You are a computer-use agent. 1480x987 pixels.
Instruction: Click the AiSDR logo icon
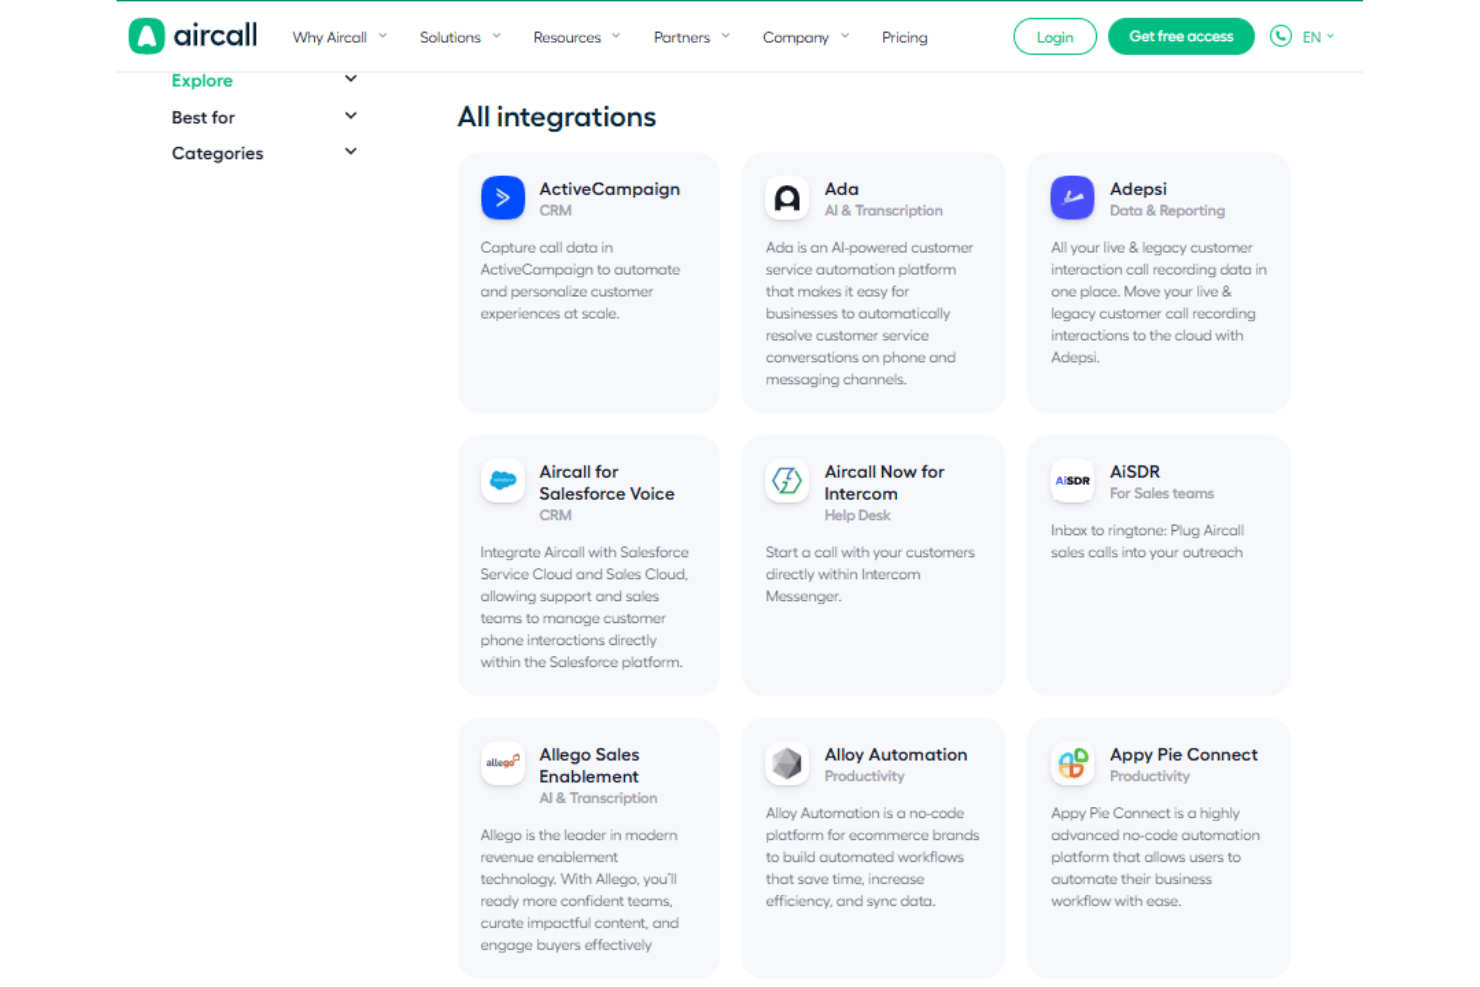coord(1073,481)
